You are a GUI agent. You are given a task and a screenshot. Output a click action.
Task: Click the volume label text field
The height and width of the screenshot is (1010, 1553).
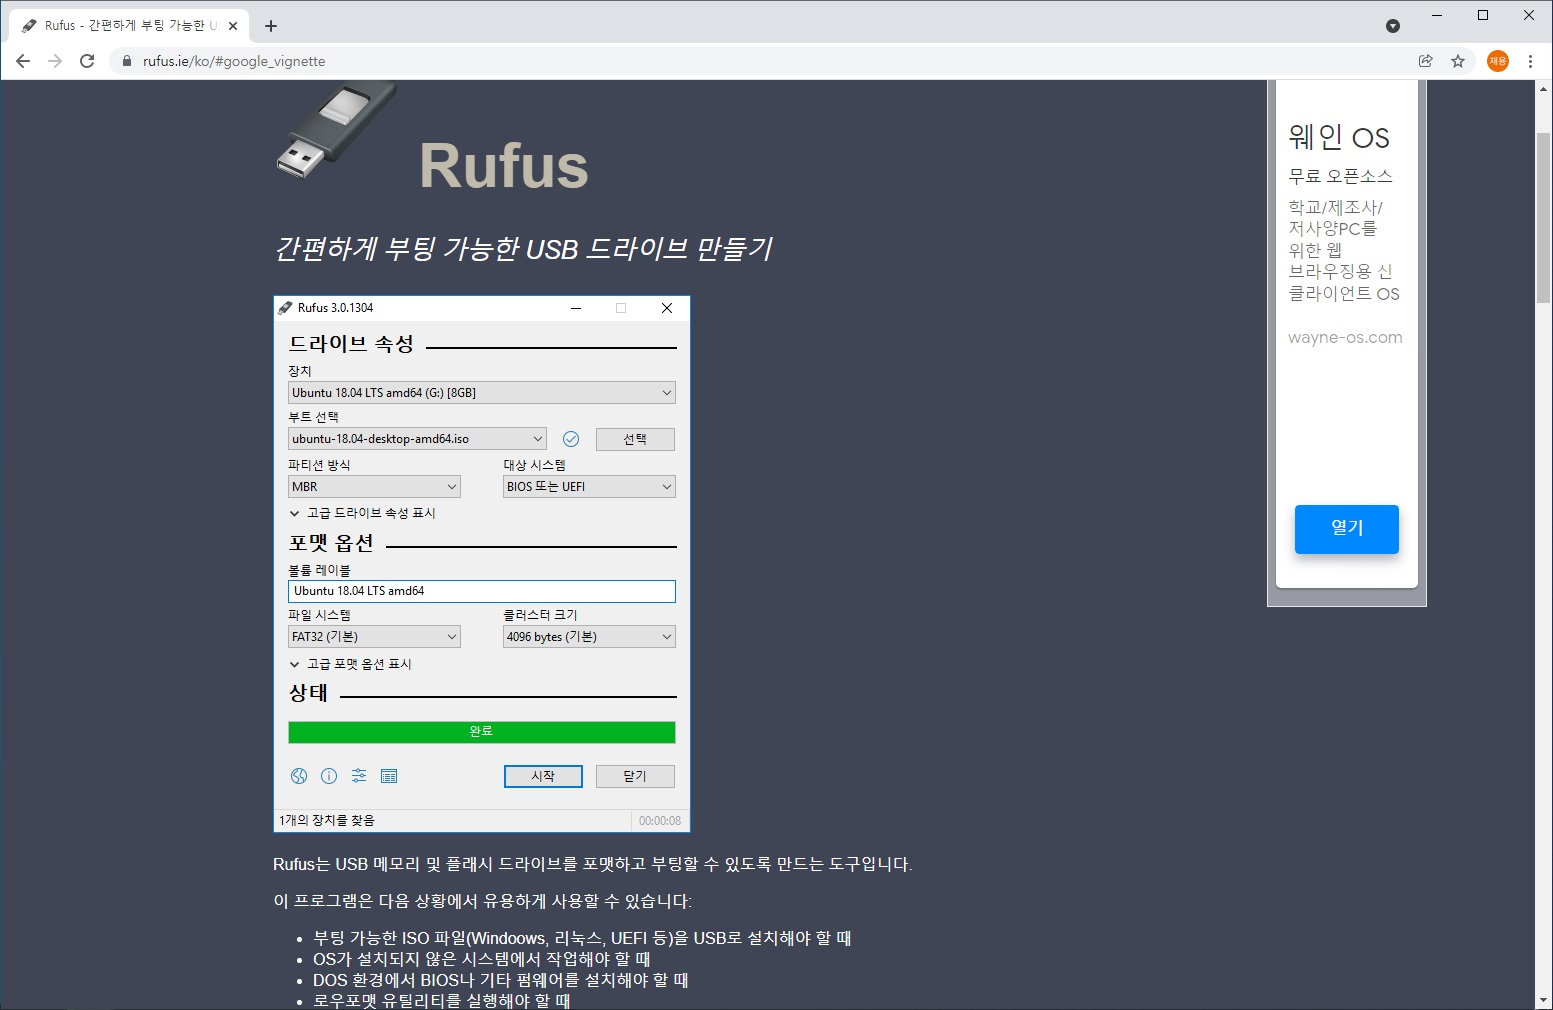(482, 591)
